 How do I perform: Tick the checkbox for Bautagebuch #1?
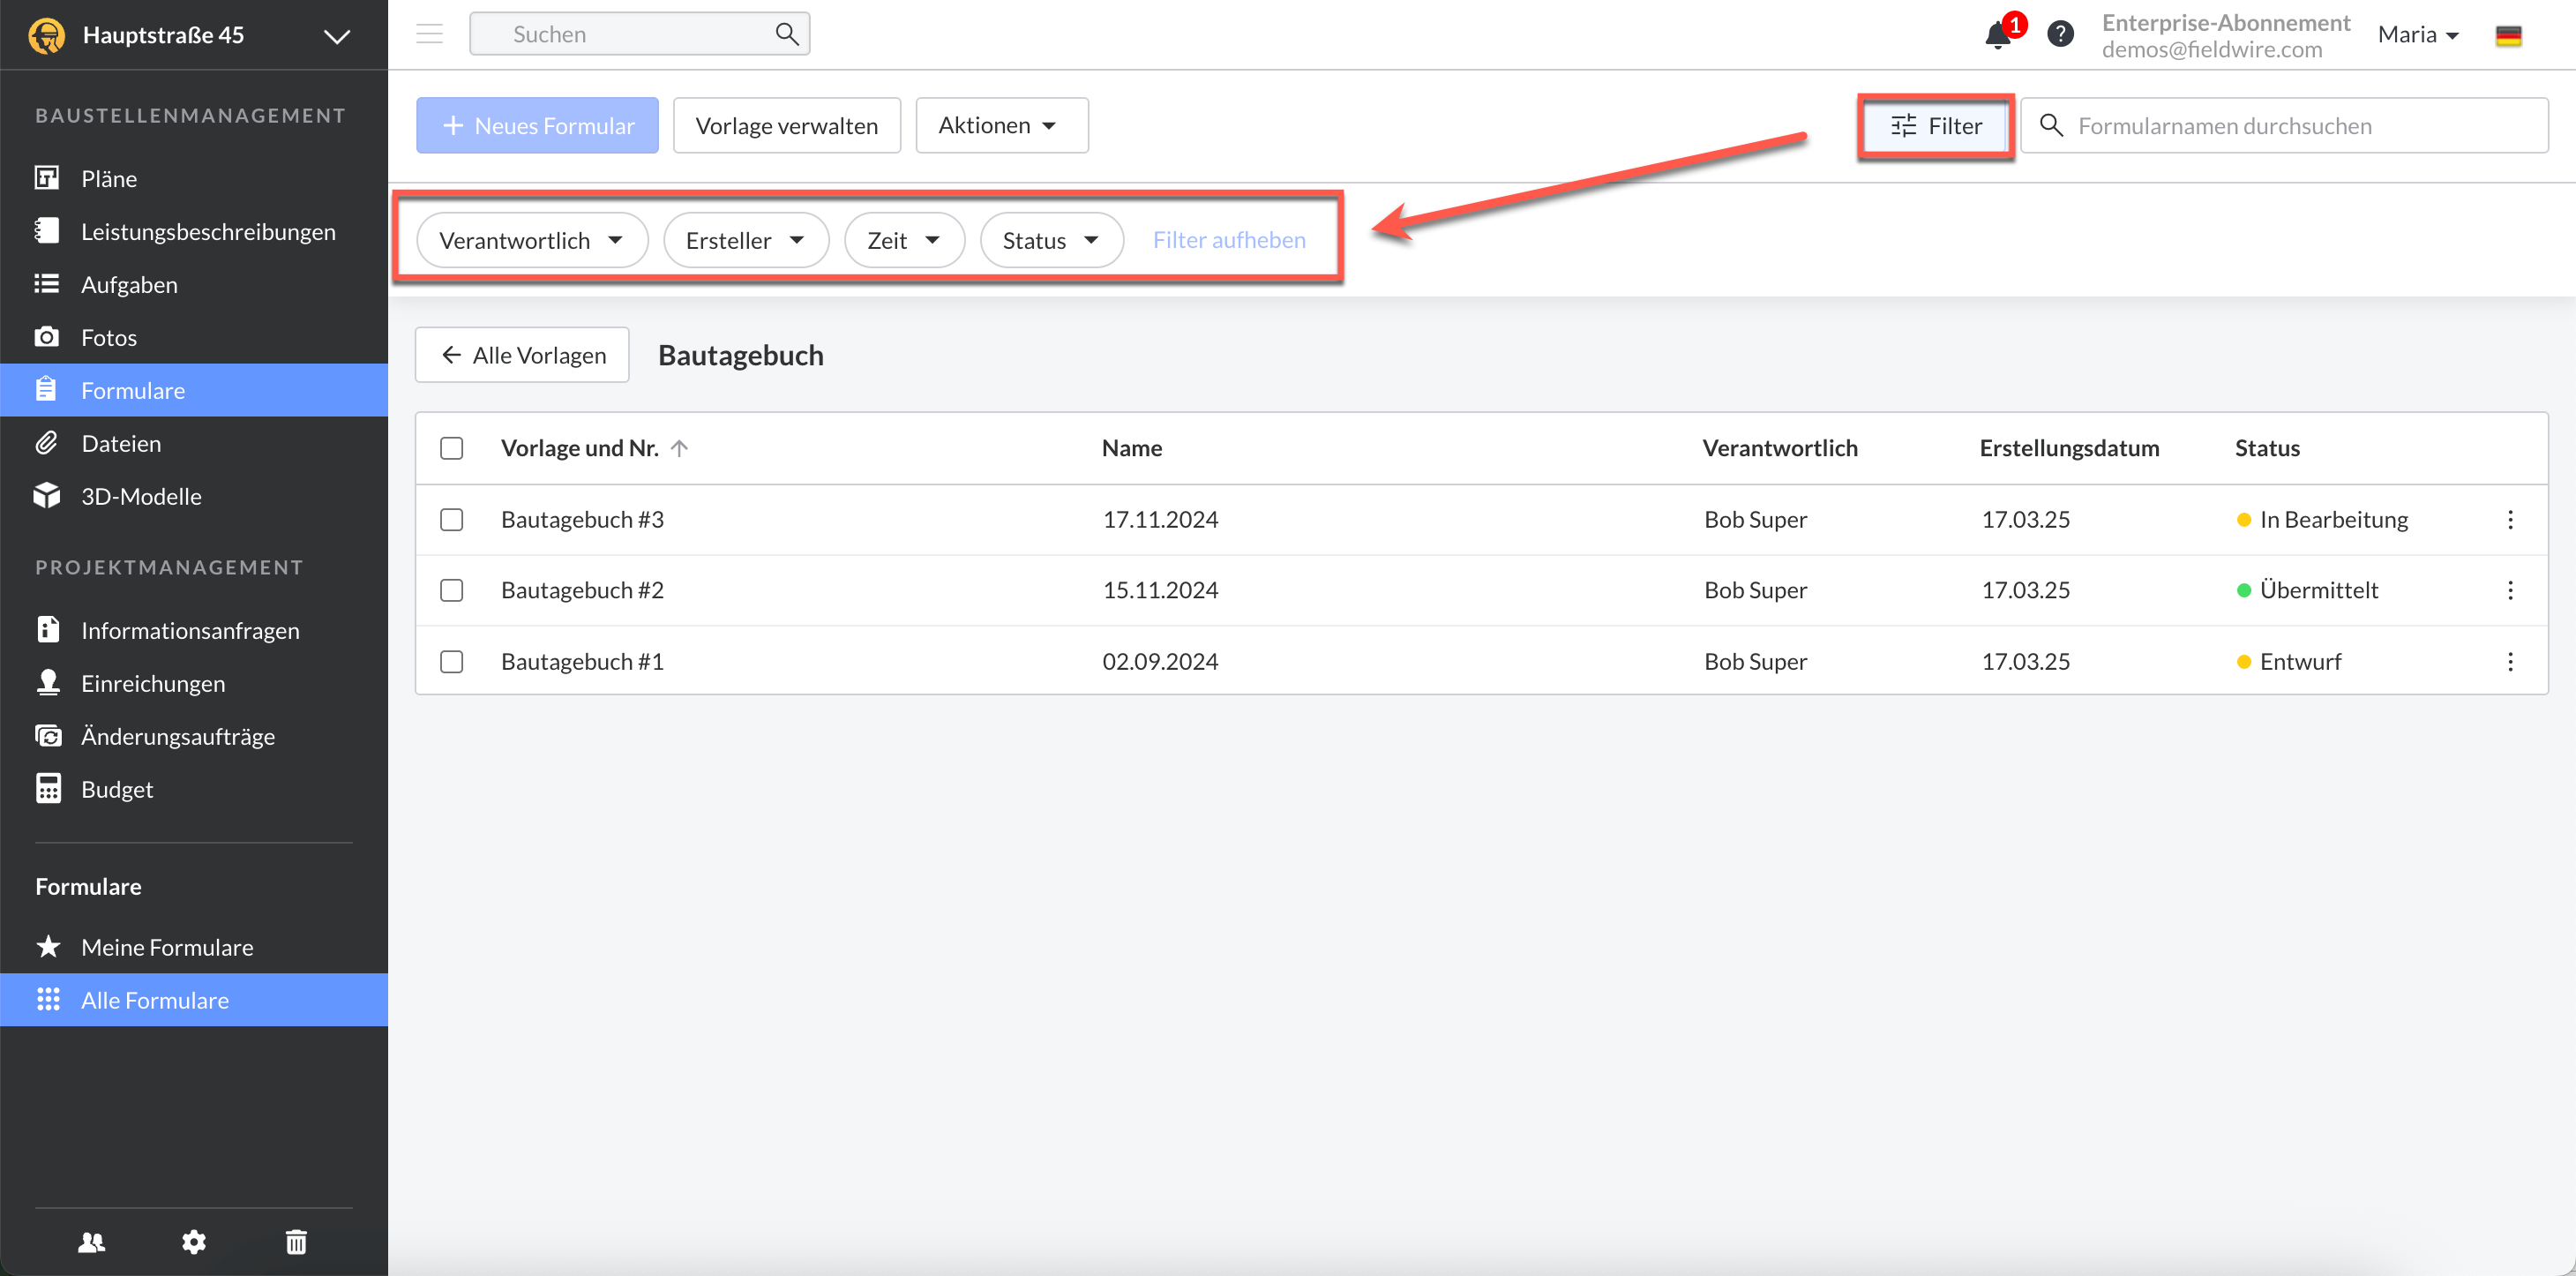(452, 661)
